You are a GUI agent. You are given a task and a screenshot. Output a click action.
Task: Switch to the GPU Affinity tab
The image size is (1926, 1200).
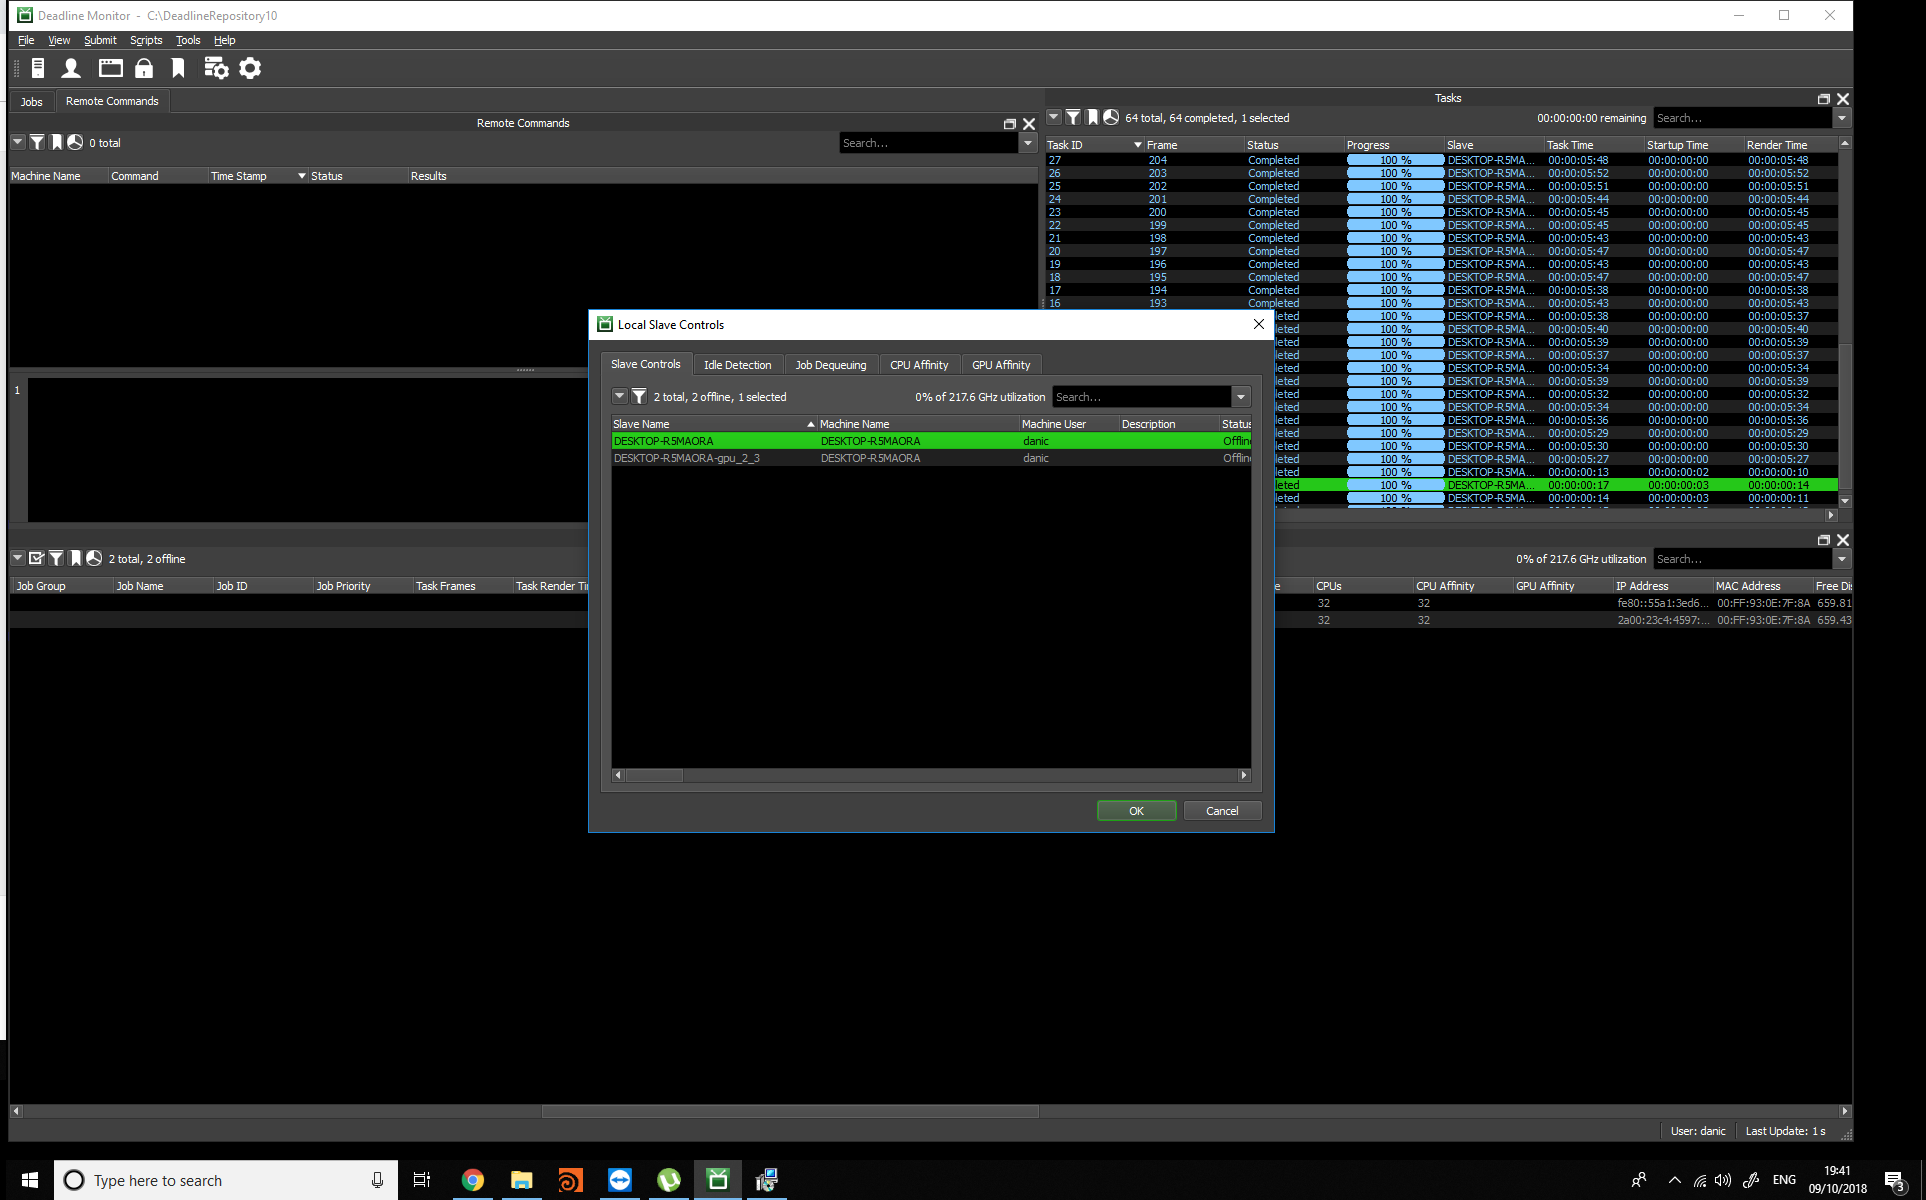point(1000,364)
